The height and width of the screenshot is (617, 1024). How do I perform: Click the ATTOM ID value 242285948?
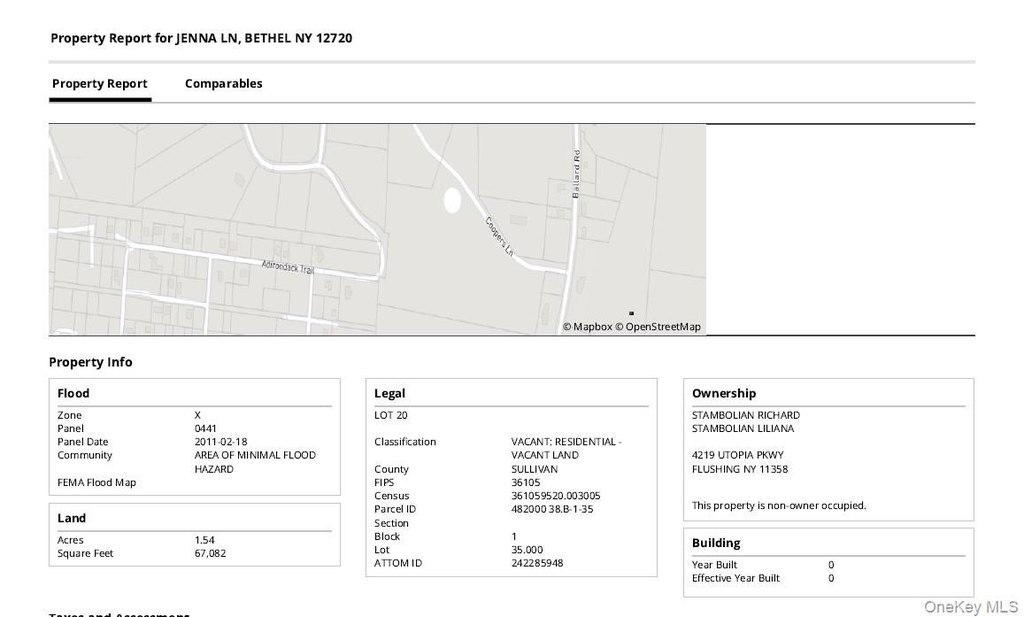537,563
